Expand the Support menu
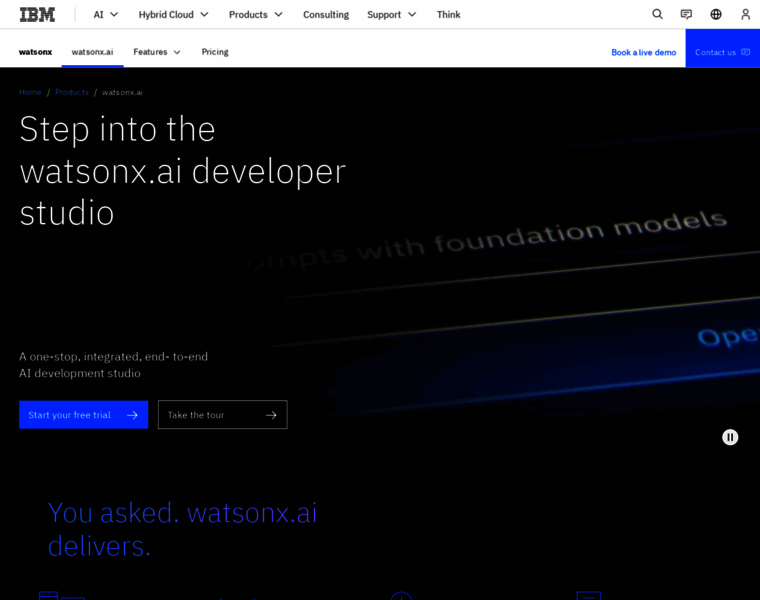The height and width of the screenshot is (600, 760). [x=392, y=15]
